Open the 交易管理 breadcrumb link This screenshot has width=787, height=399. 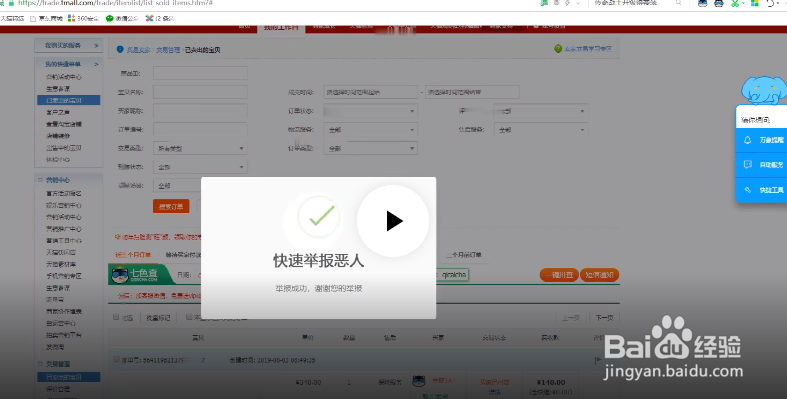[168, 50]
